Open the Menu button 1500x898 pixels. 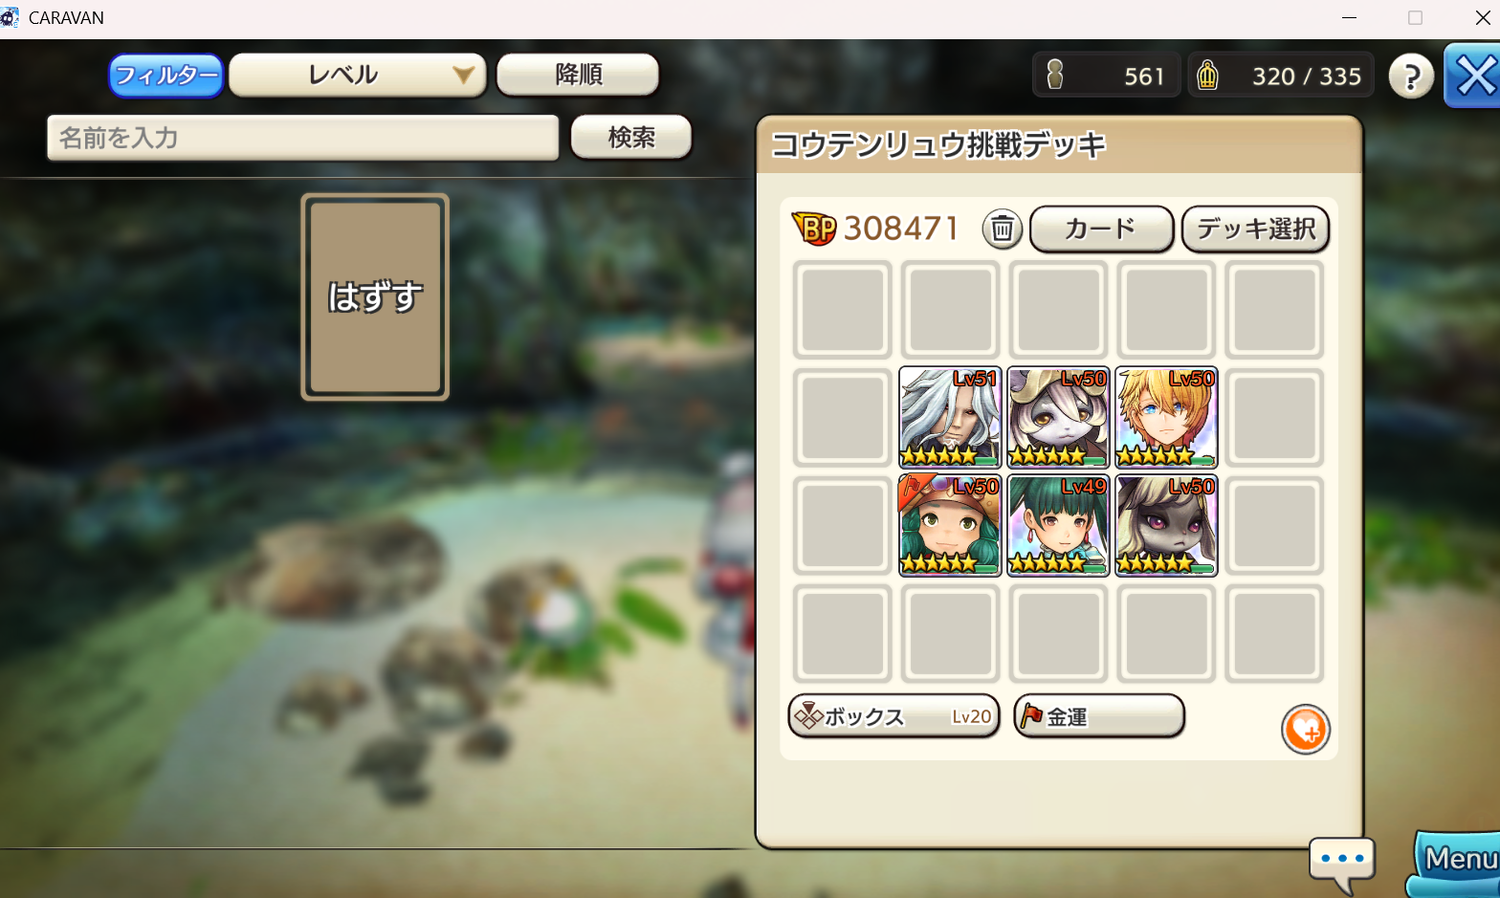tap(1457, 861)
